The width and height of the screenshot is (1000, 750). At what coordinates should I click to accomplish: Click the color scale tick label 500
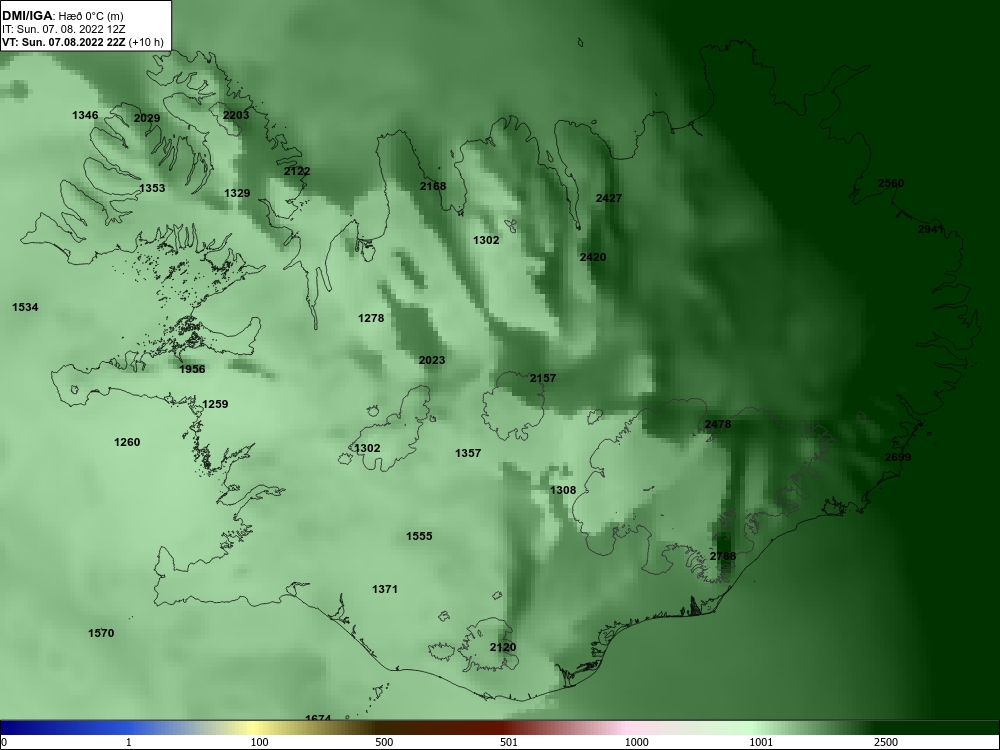(384, 742)
